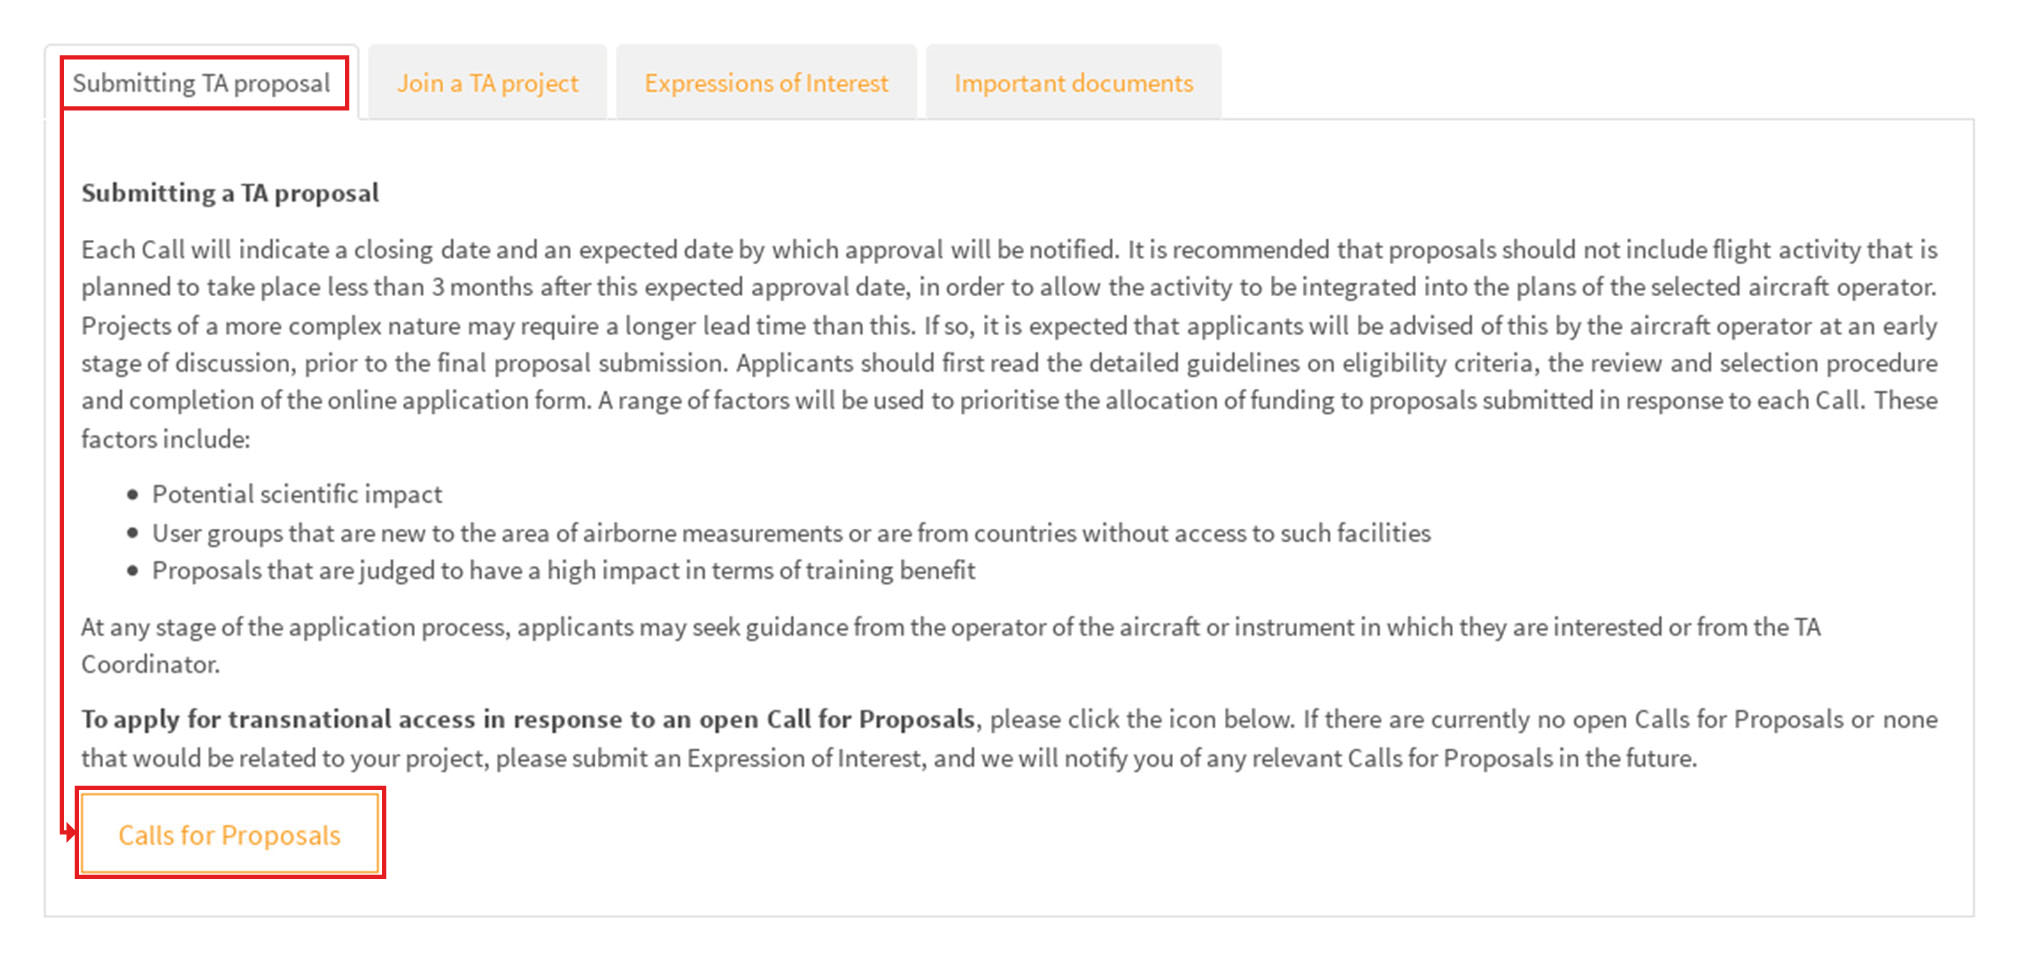Screen dimensions: 2018x962
Task: Open the Important documents tab
Action: coord(1073,83)
